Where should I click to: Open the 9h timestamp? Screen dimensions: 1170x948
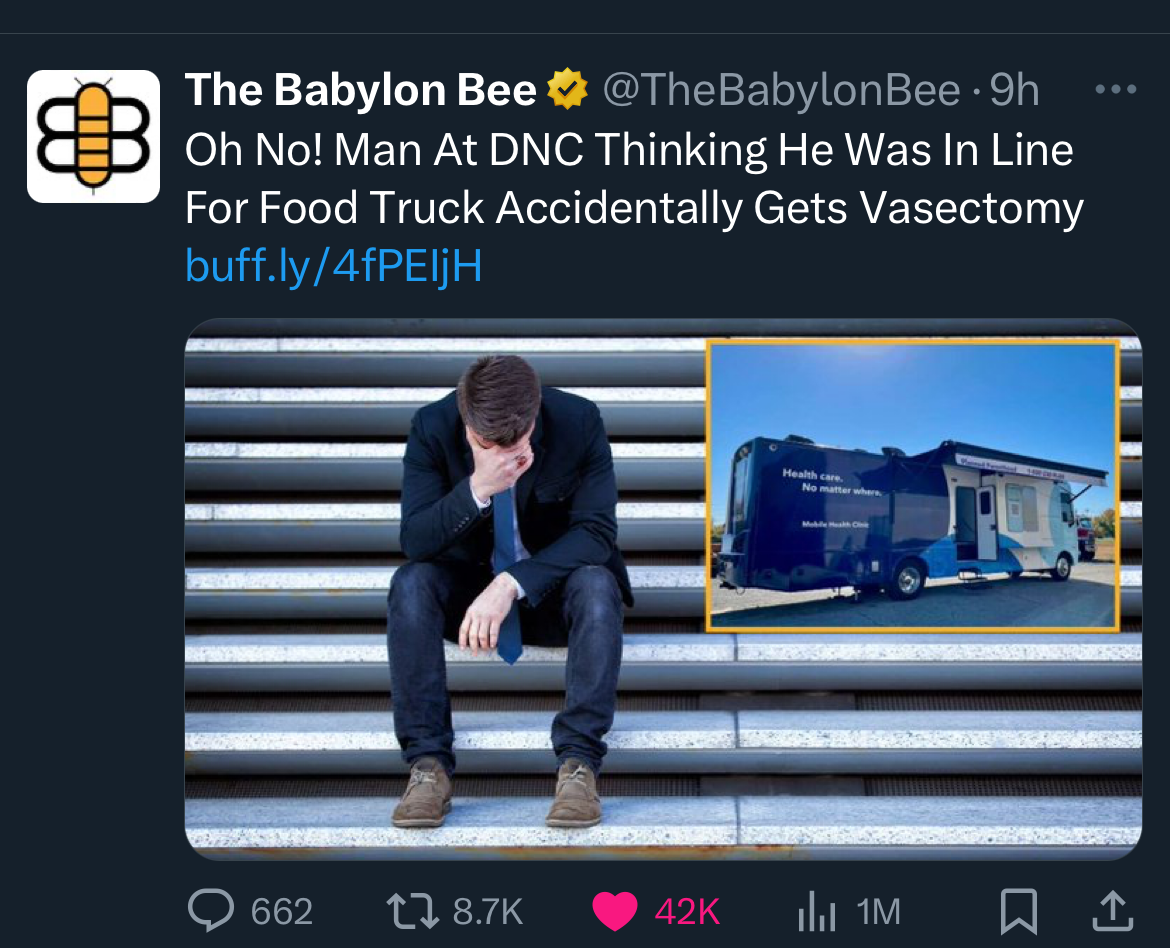pyautogui.click(x=1014, y=90)
